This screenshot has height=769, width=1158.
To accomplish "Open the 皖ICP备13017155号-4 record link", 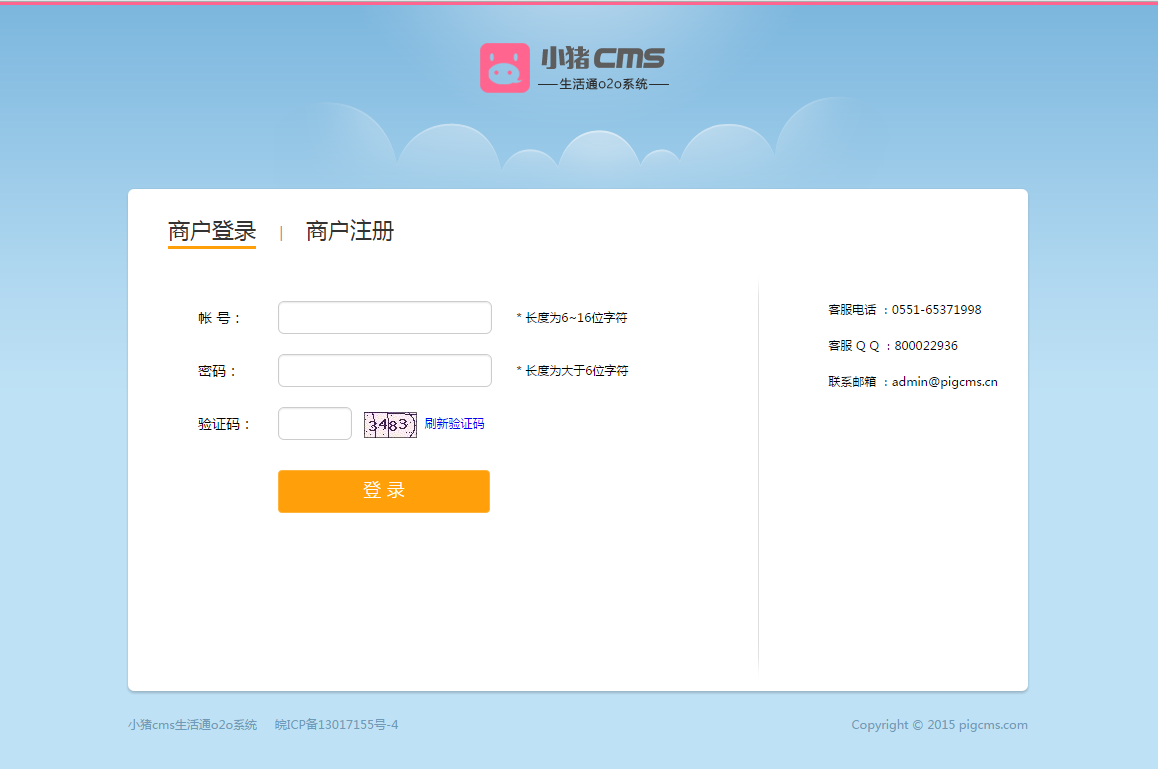I will (x=336, y=724).
